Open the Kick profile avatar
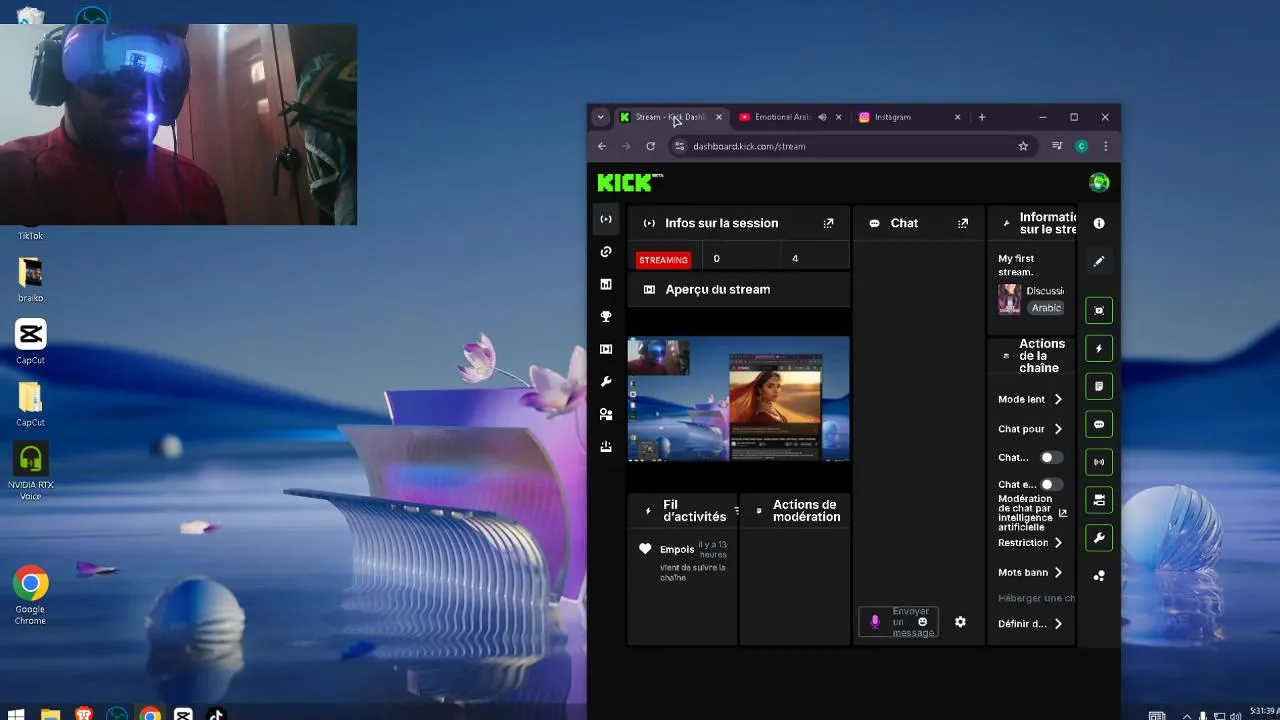This screenshot has width=1280, height=720. (x=1099, y=182)
